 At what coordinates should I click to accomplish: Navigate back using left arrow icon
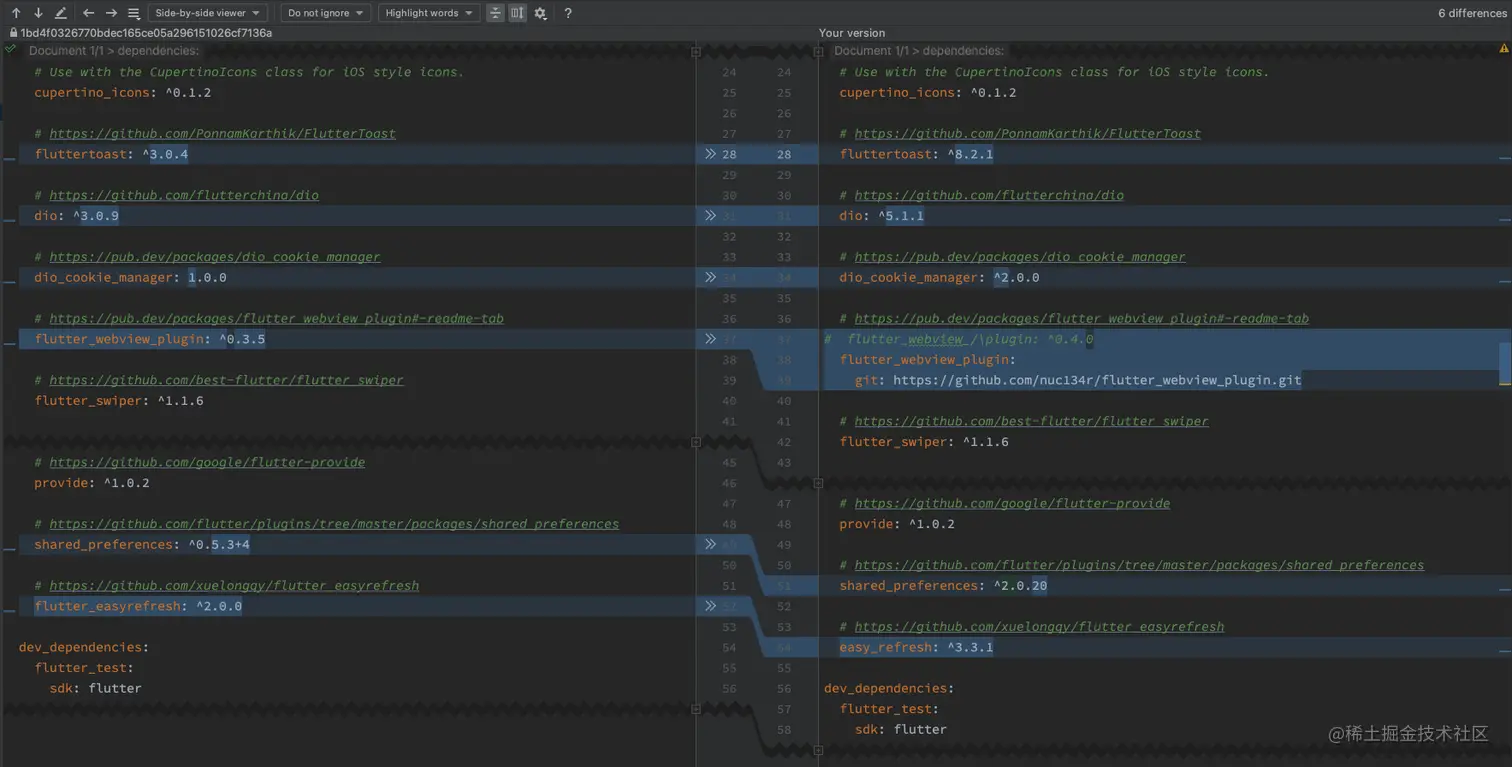(88, 13)
